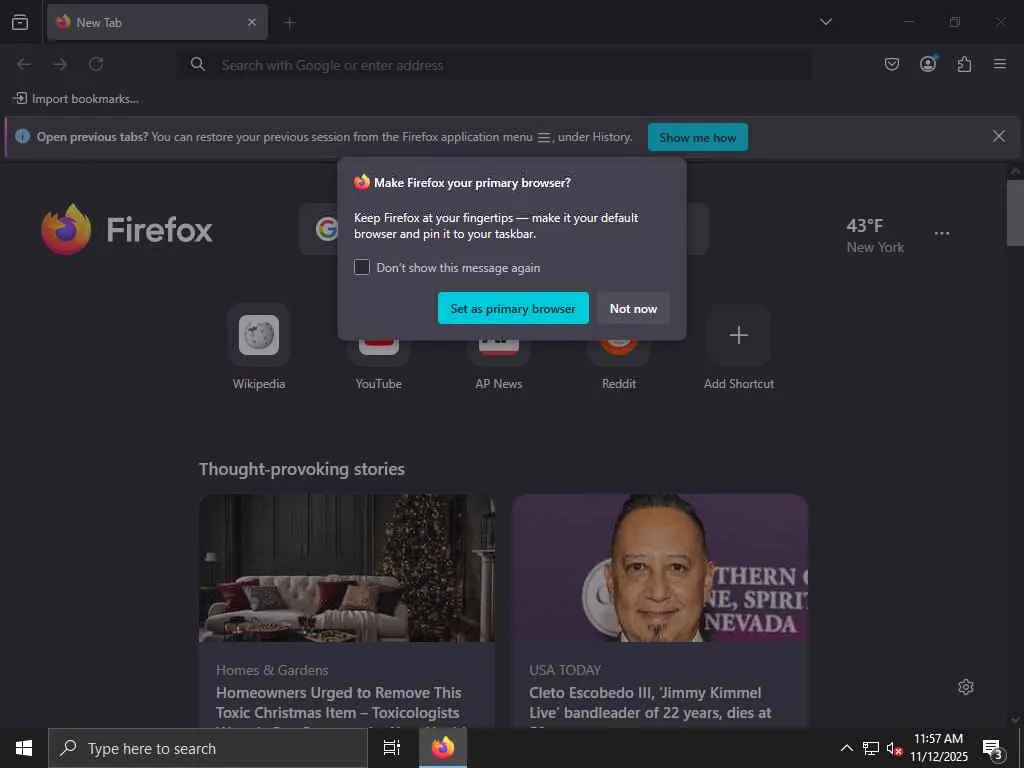This screenshot has width=1024, height=768.
Task: Dismiss the Open previous tabs notification bar
Action: 999,136
